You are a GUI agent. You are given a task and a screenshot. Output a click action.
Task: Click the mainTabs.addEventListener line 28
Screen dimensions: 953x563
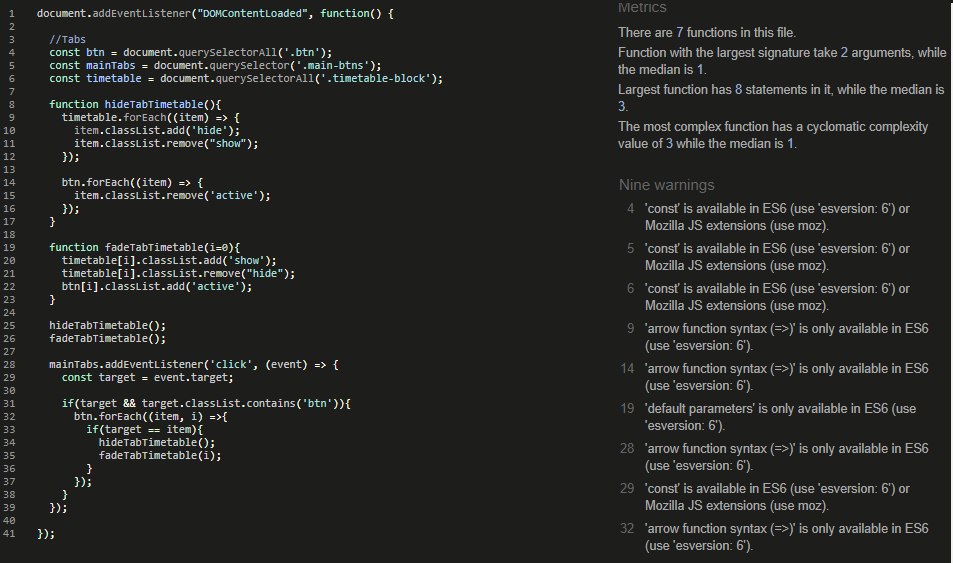click(194, 365)
